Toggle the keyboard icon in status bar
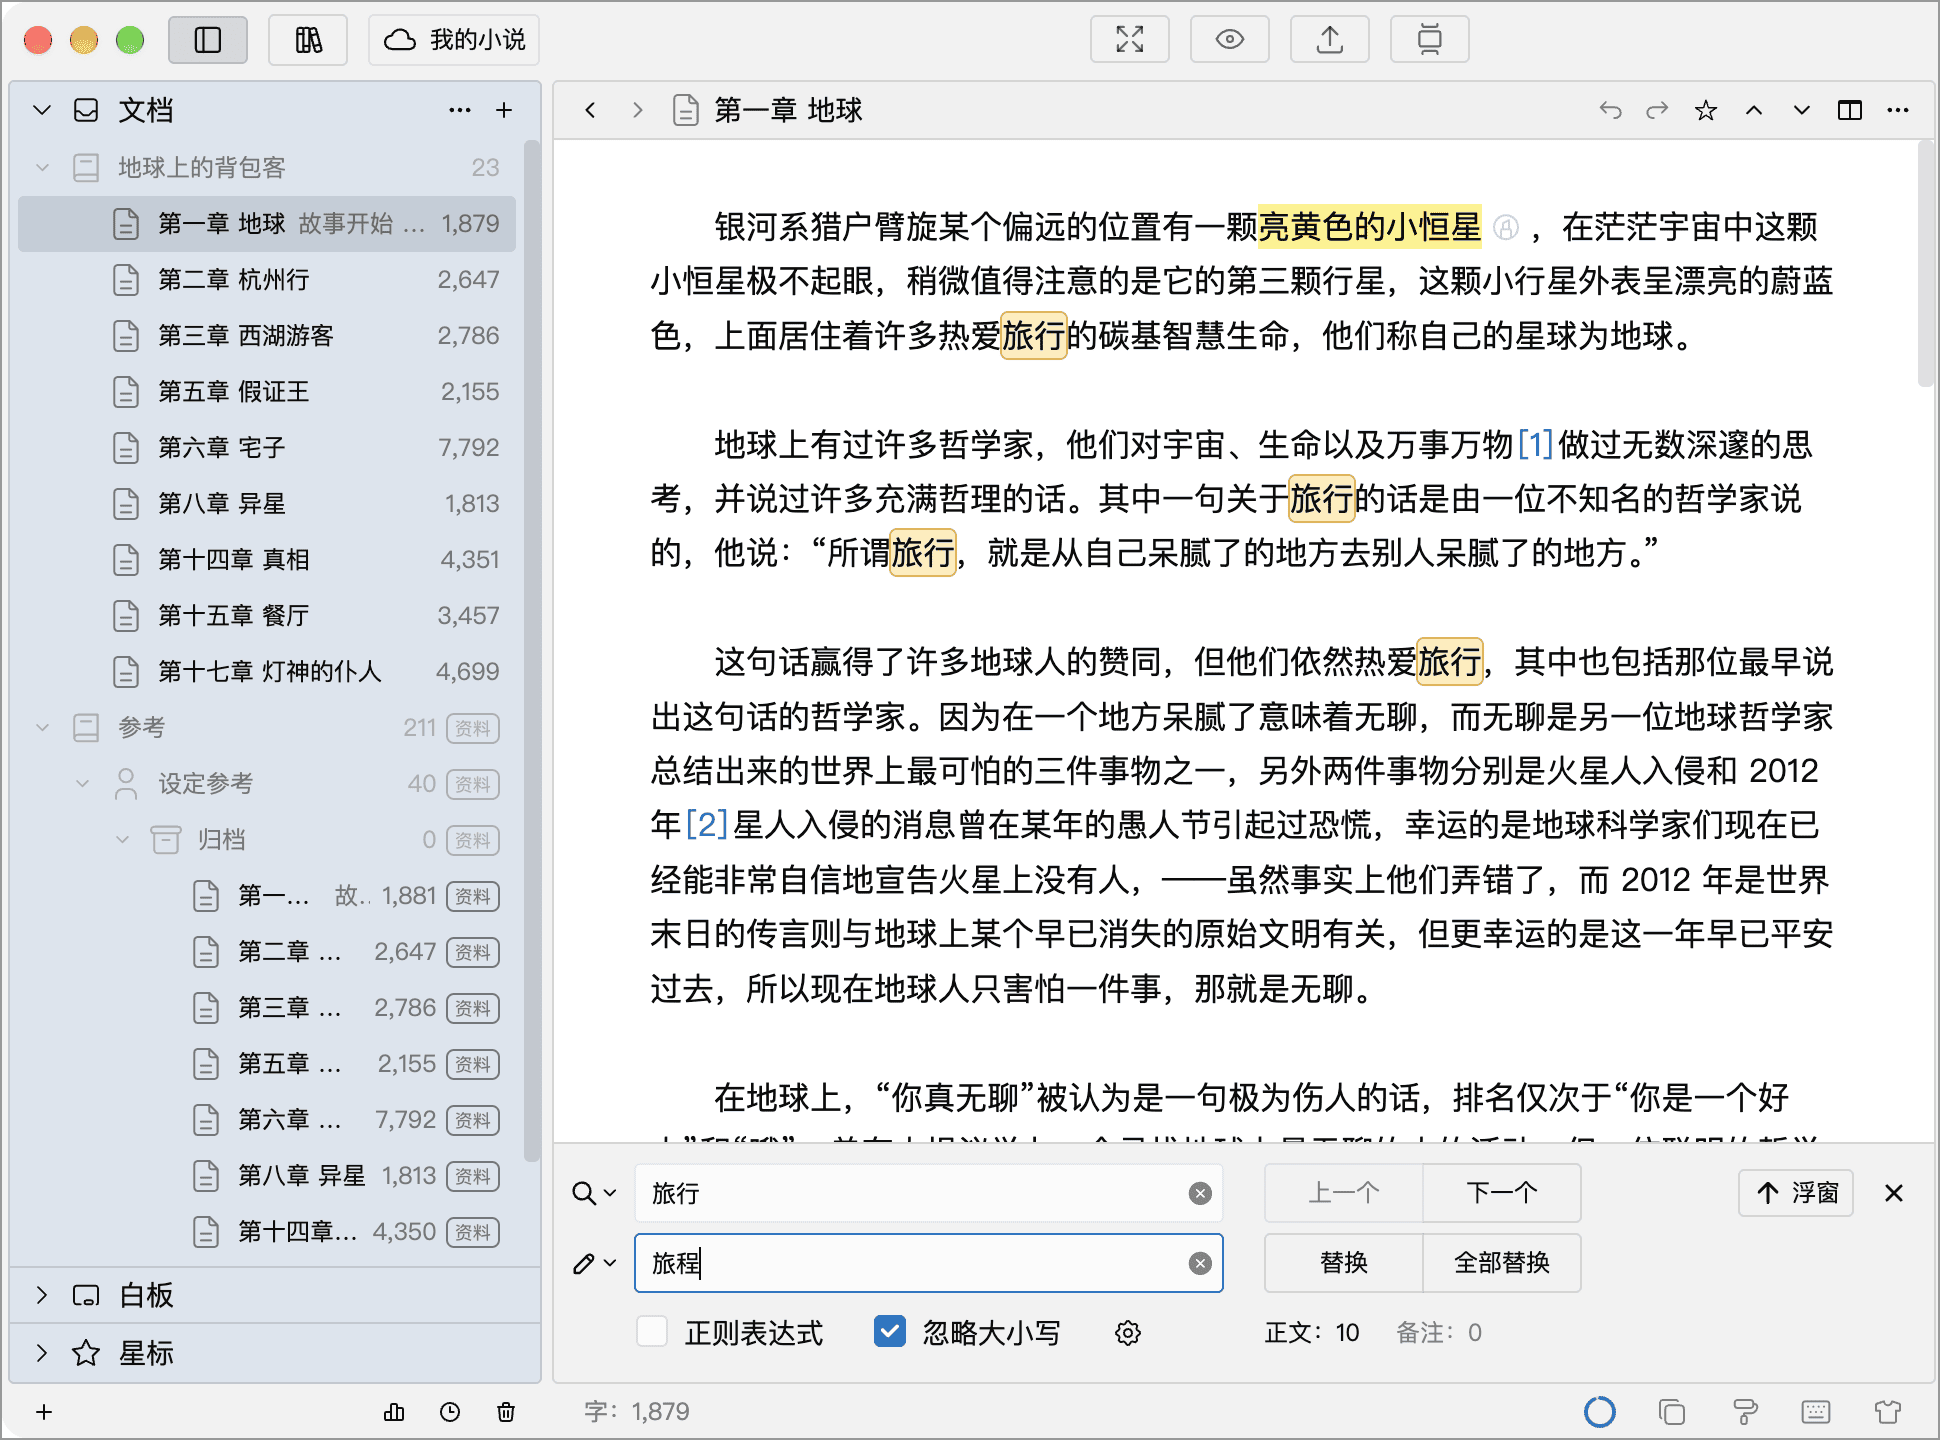 1816,1412
